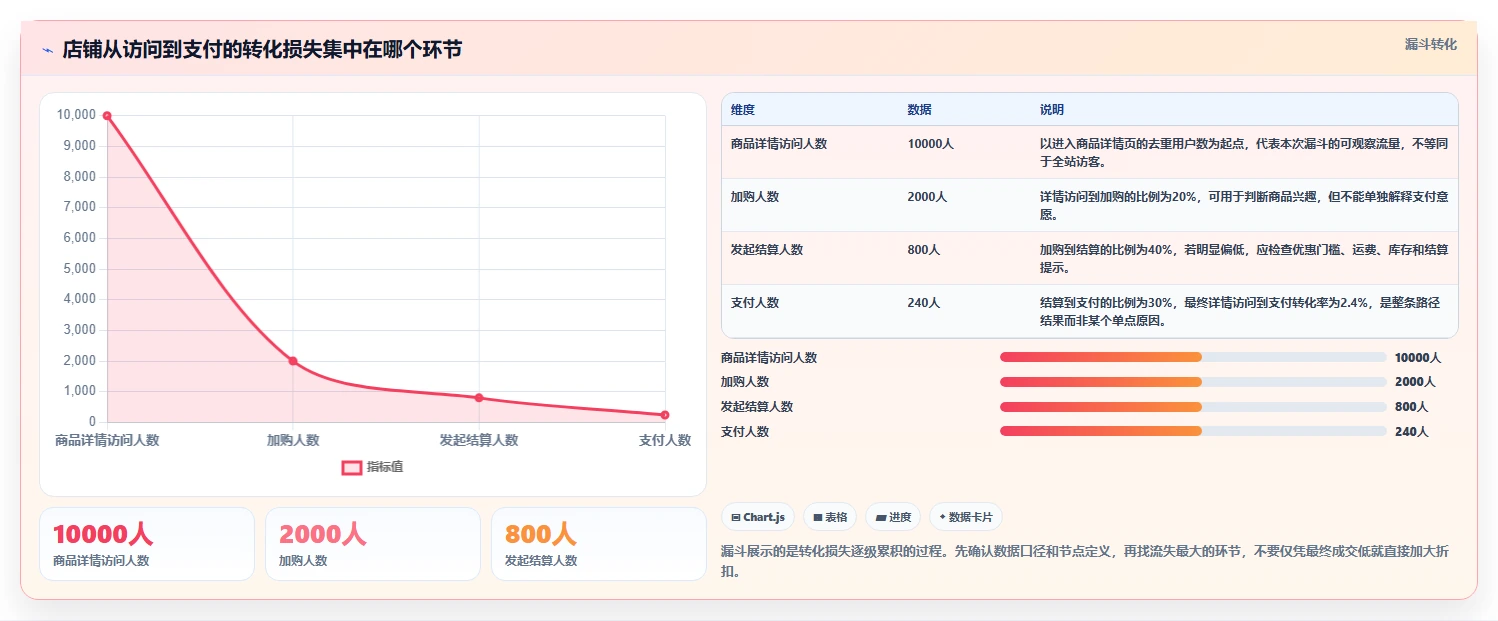This screenshot has width=1498, height=621.
Task: Open the 2000人 data card
Action: click(373, 544)
